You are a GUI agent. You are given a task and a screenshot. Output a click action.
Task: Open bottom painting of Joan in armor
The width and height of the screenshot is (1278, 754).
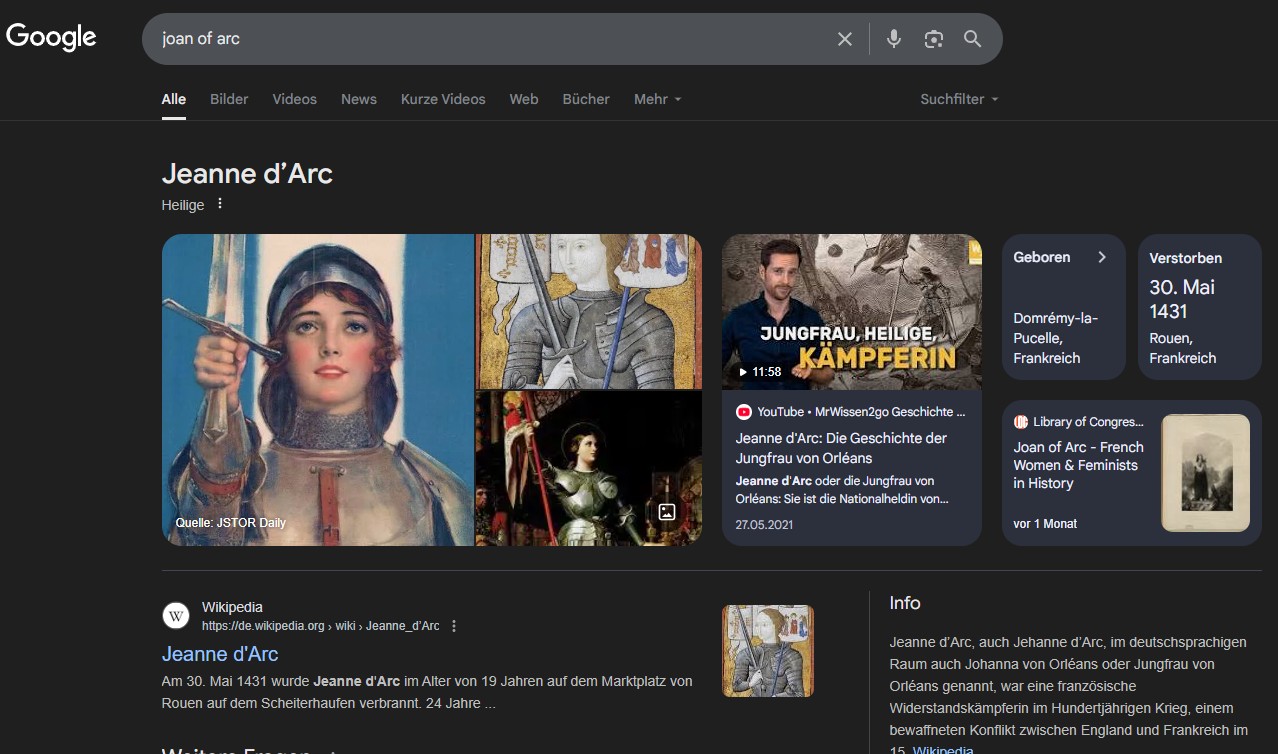click(589, 468)
